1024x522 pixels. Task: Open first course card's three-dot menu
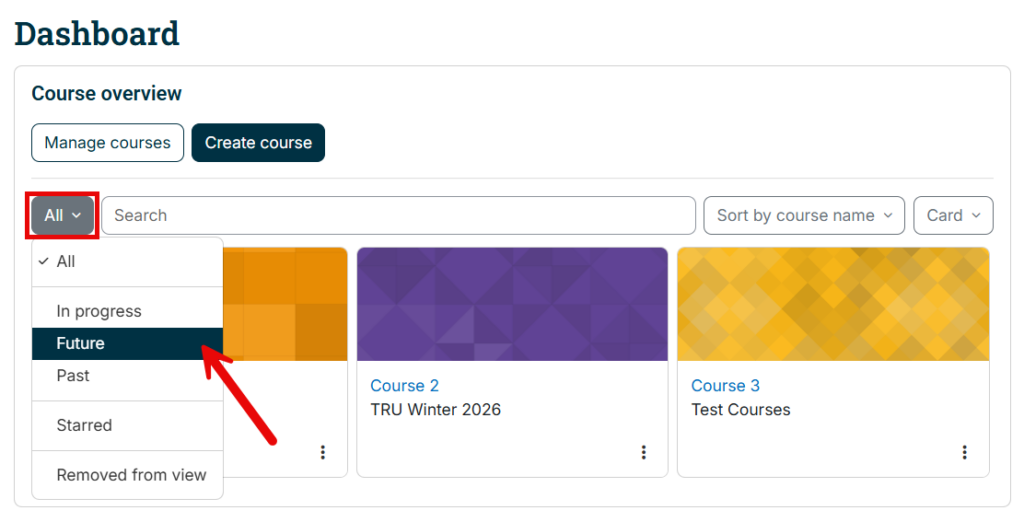[323, 452]
